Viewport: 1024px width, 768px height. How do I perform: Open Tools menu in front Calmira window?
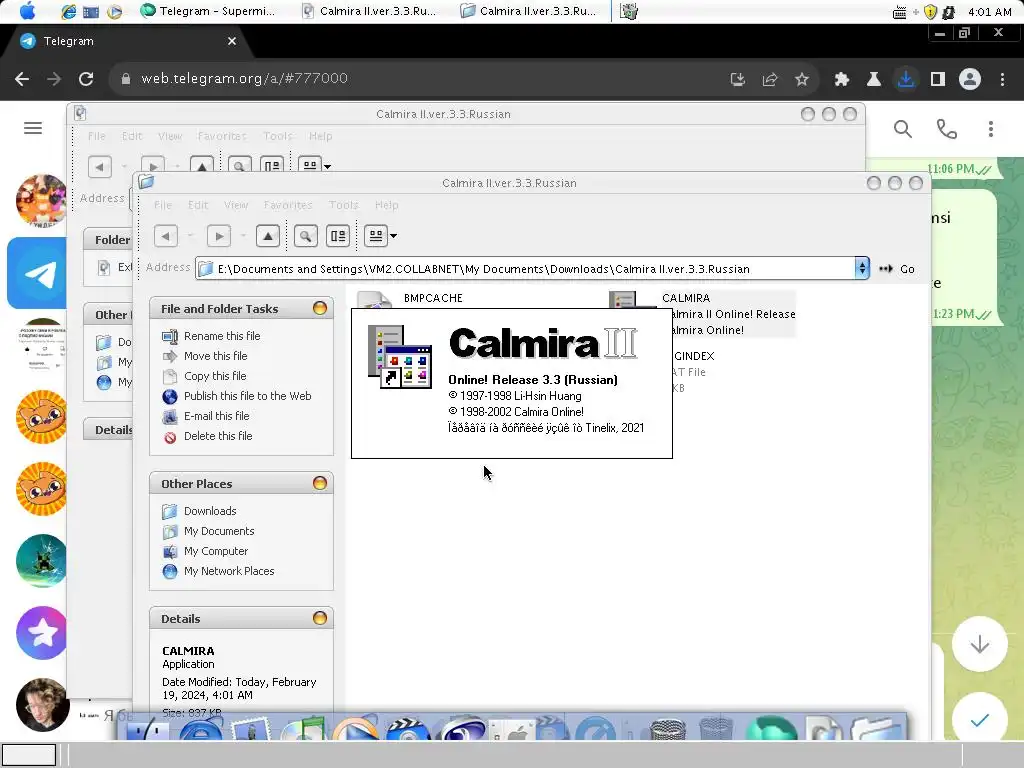(344, 205)
